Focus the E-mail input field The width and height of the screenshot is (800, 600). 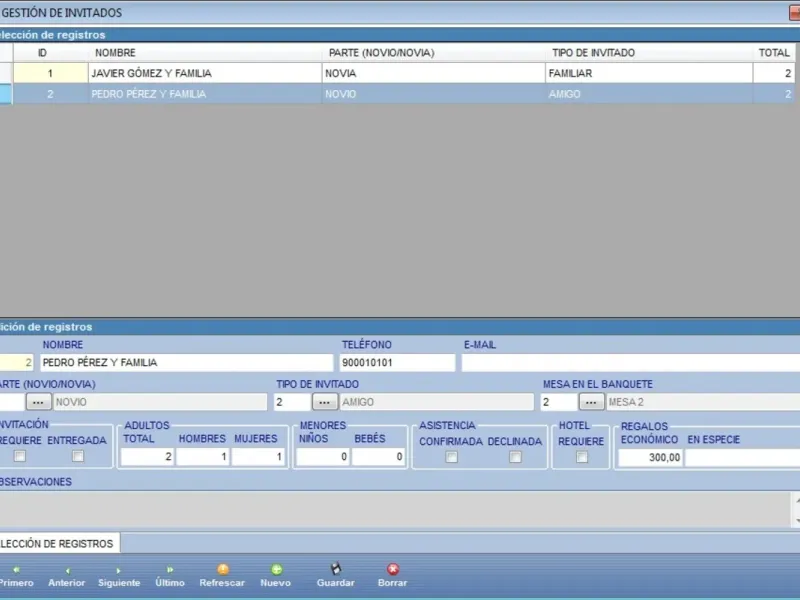pos(631,363)
